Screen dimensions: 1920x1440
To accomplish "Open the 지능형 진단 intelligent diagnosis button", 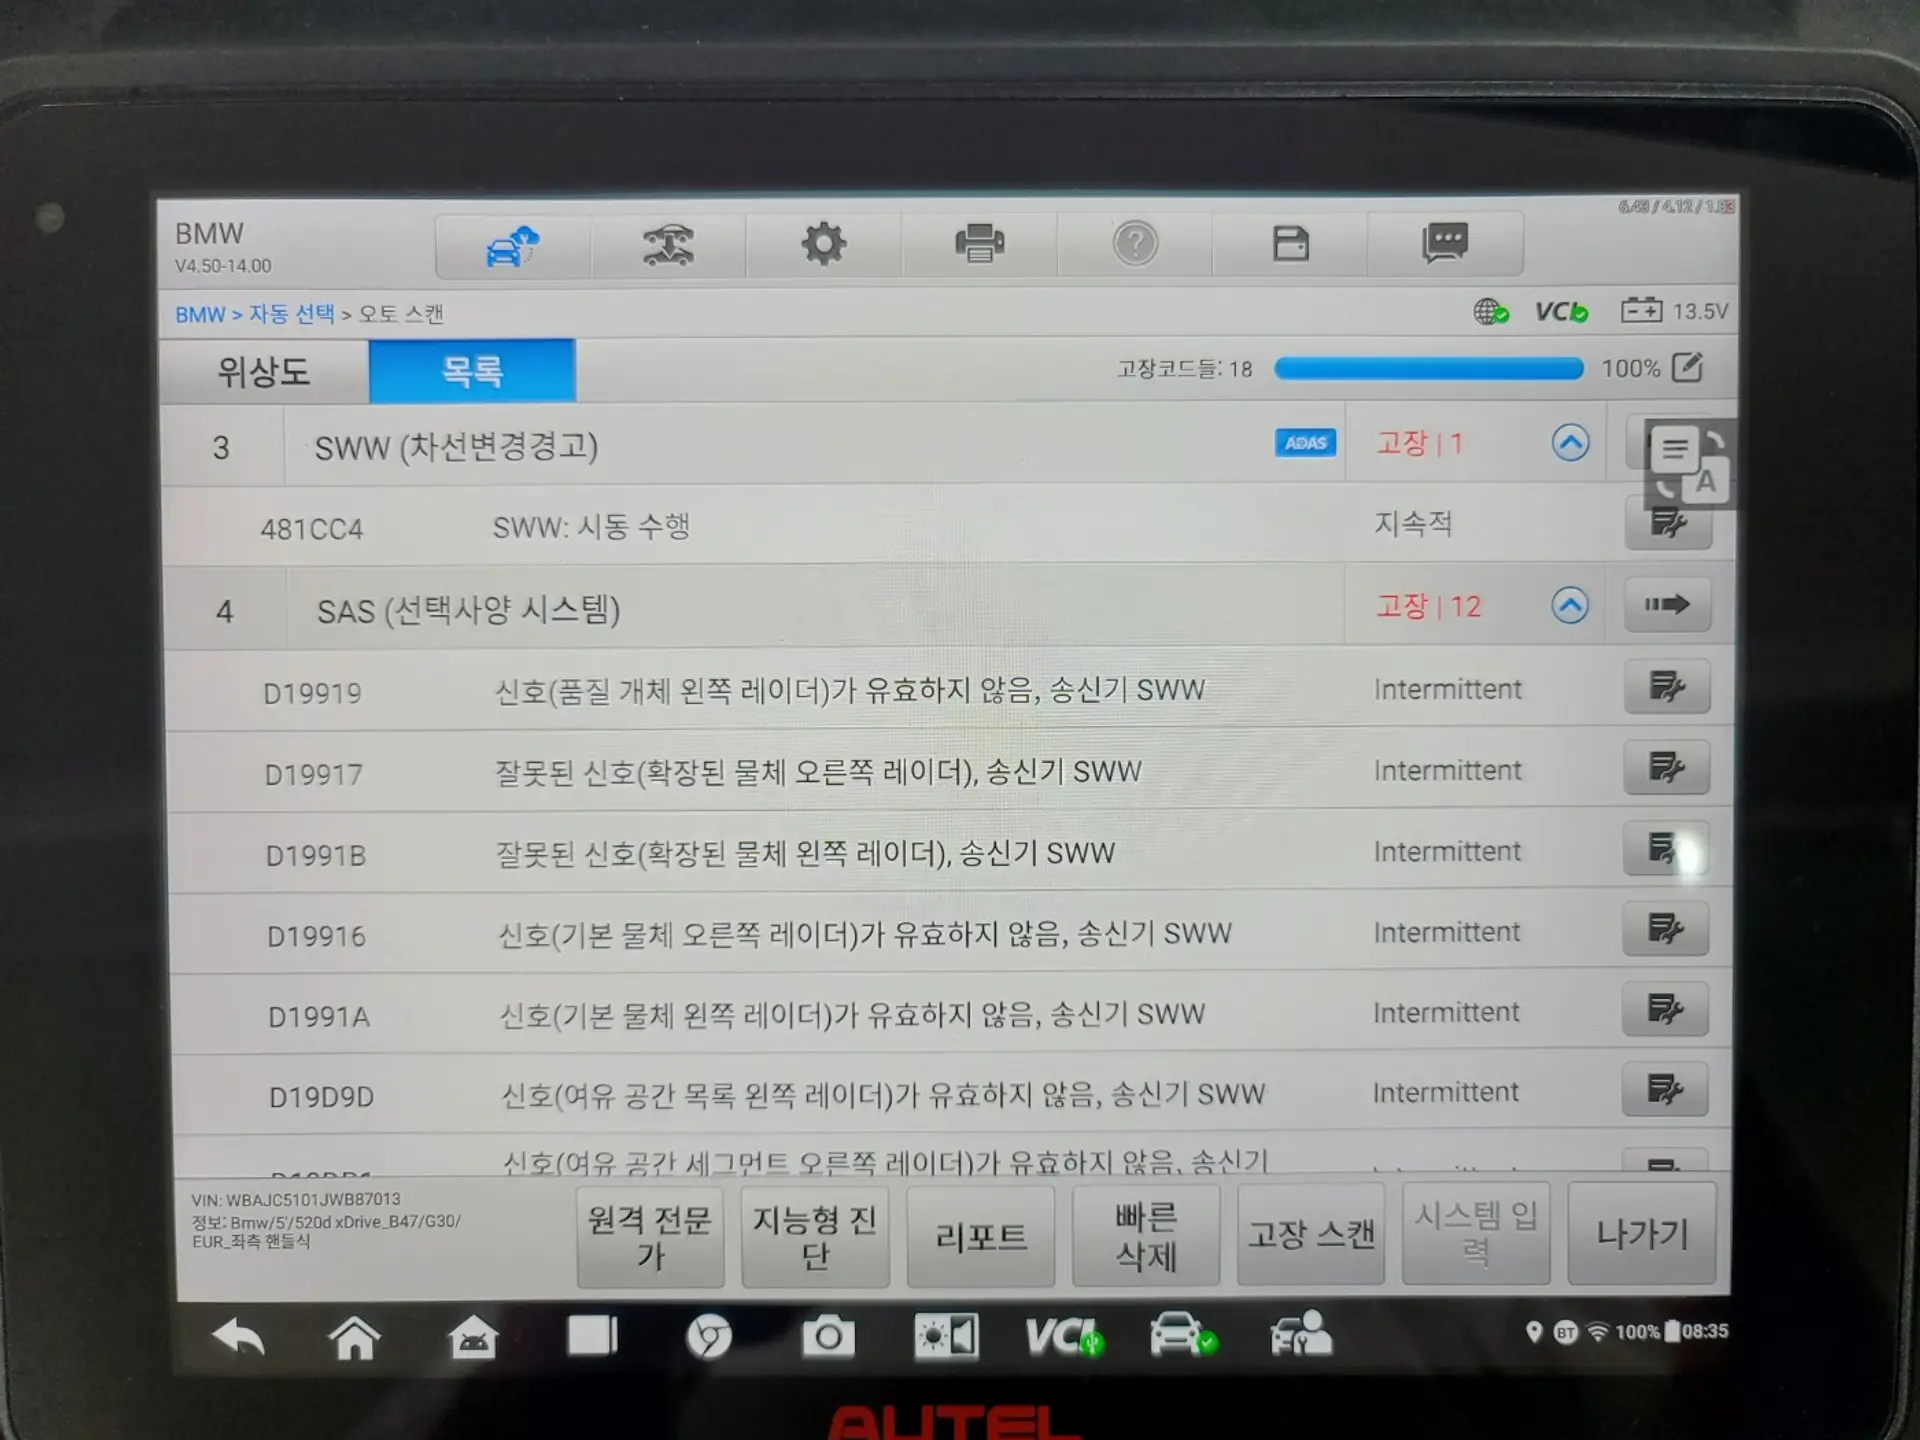I will (x=815, y=1236).
